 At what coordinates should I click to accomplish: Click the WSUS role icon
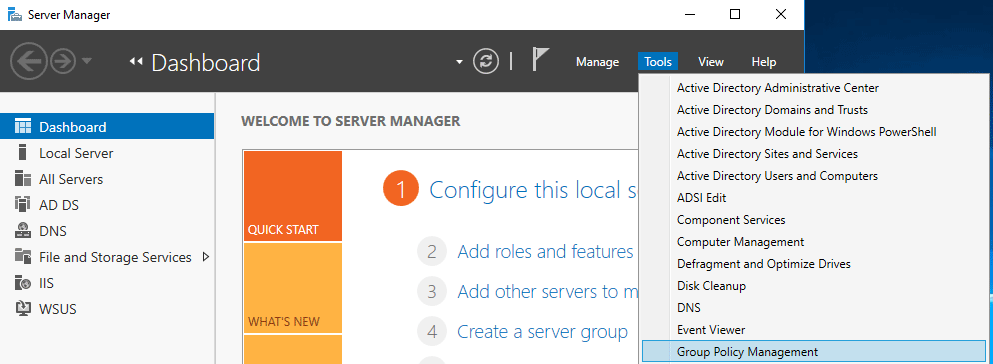pyautogui.click(x=23, y=308)
